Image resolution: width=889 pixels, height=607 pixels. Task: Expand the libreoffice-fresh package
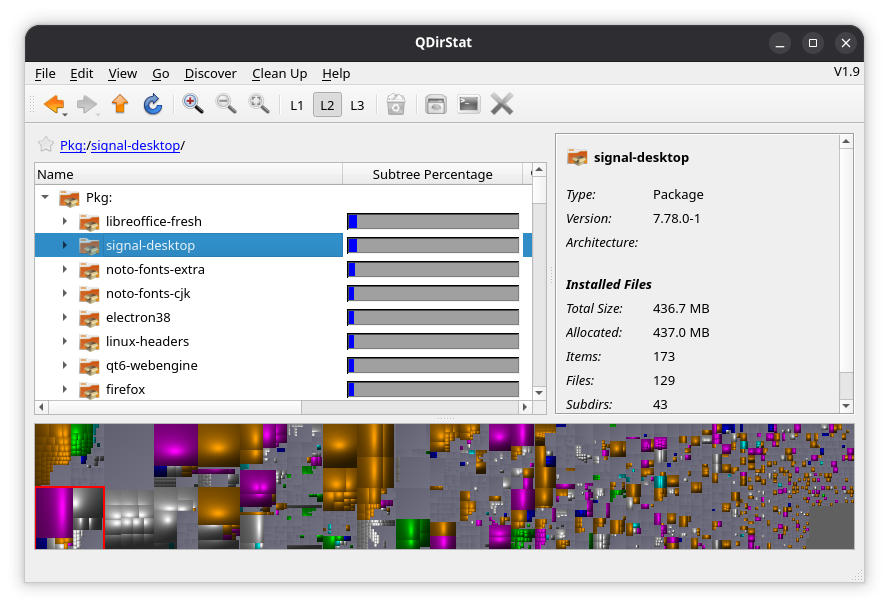tap(65, 221)
